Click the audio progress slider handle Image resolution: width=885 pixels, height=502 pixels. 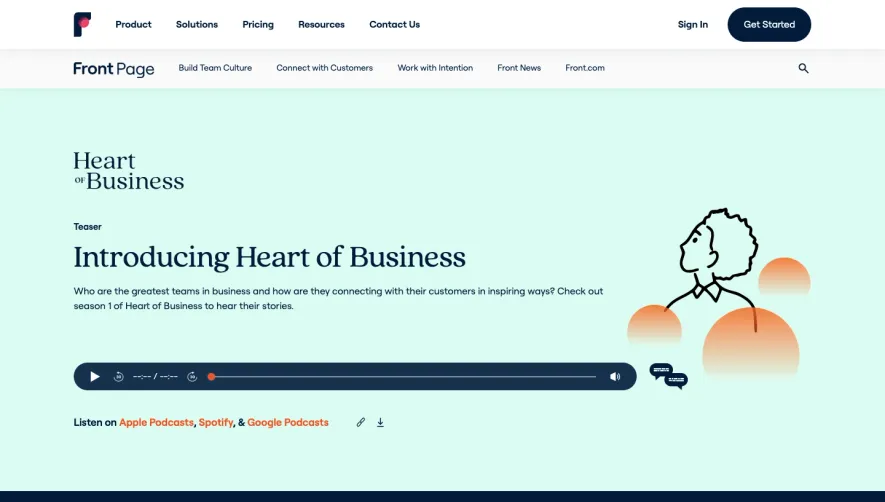211,377
